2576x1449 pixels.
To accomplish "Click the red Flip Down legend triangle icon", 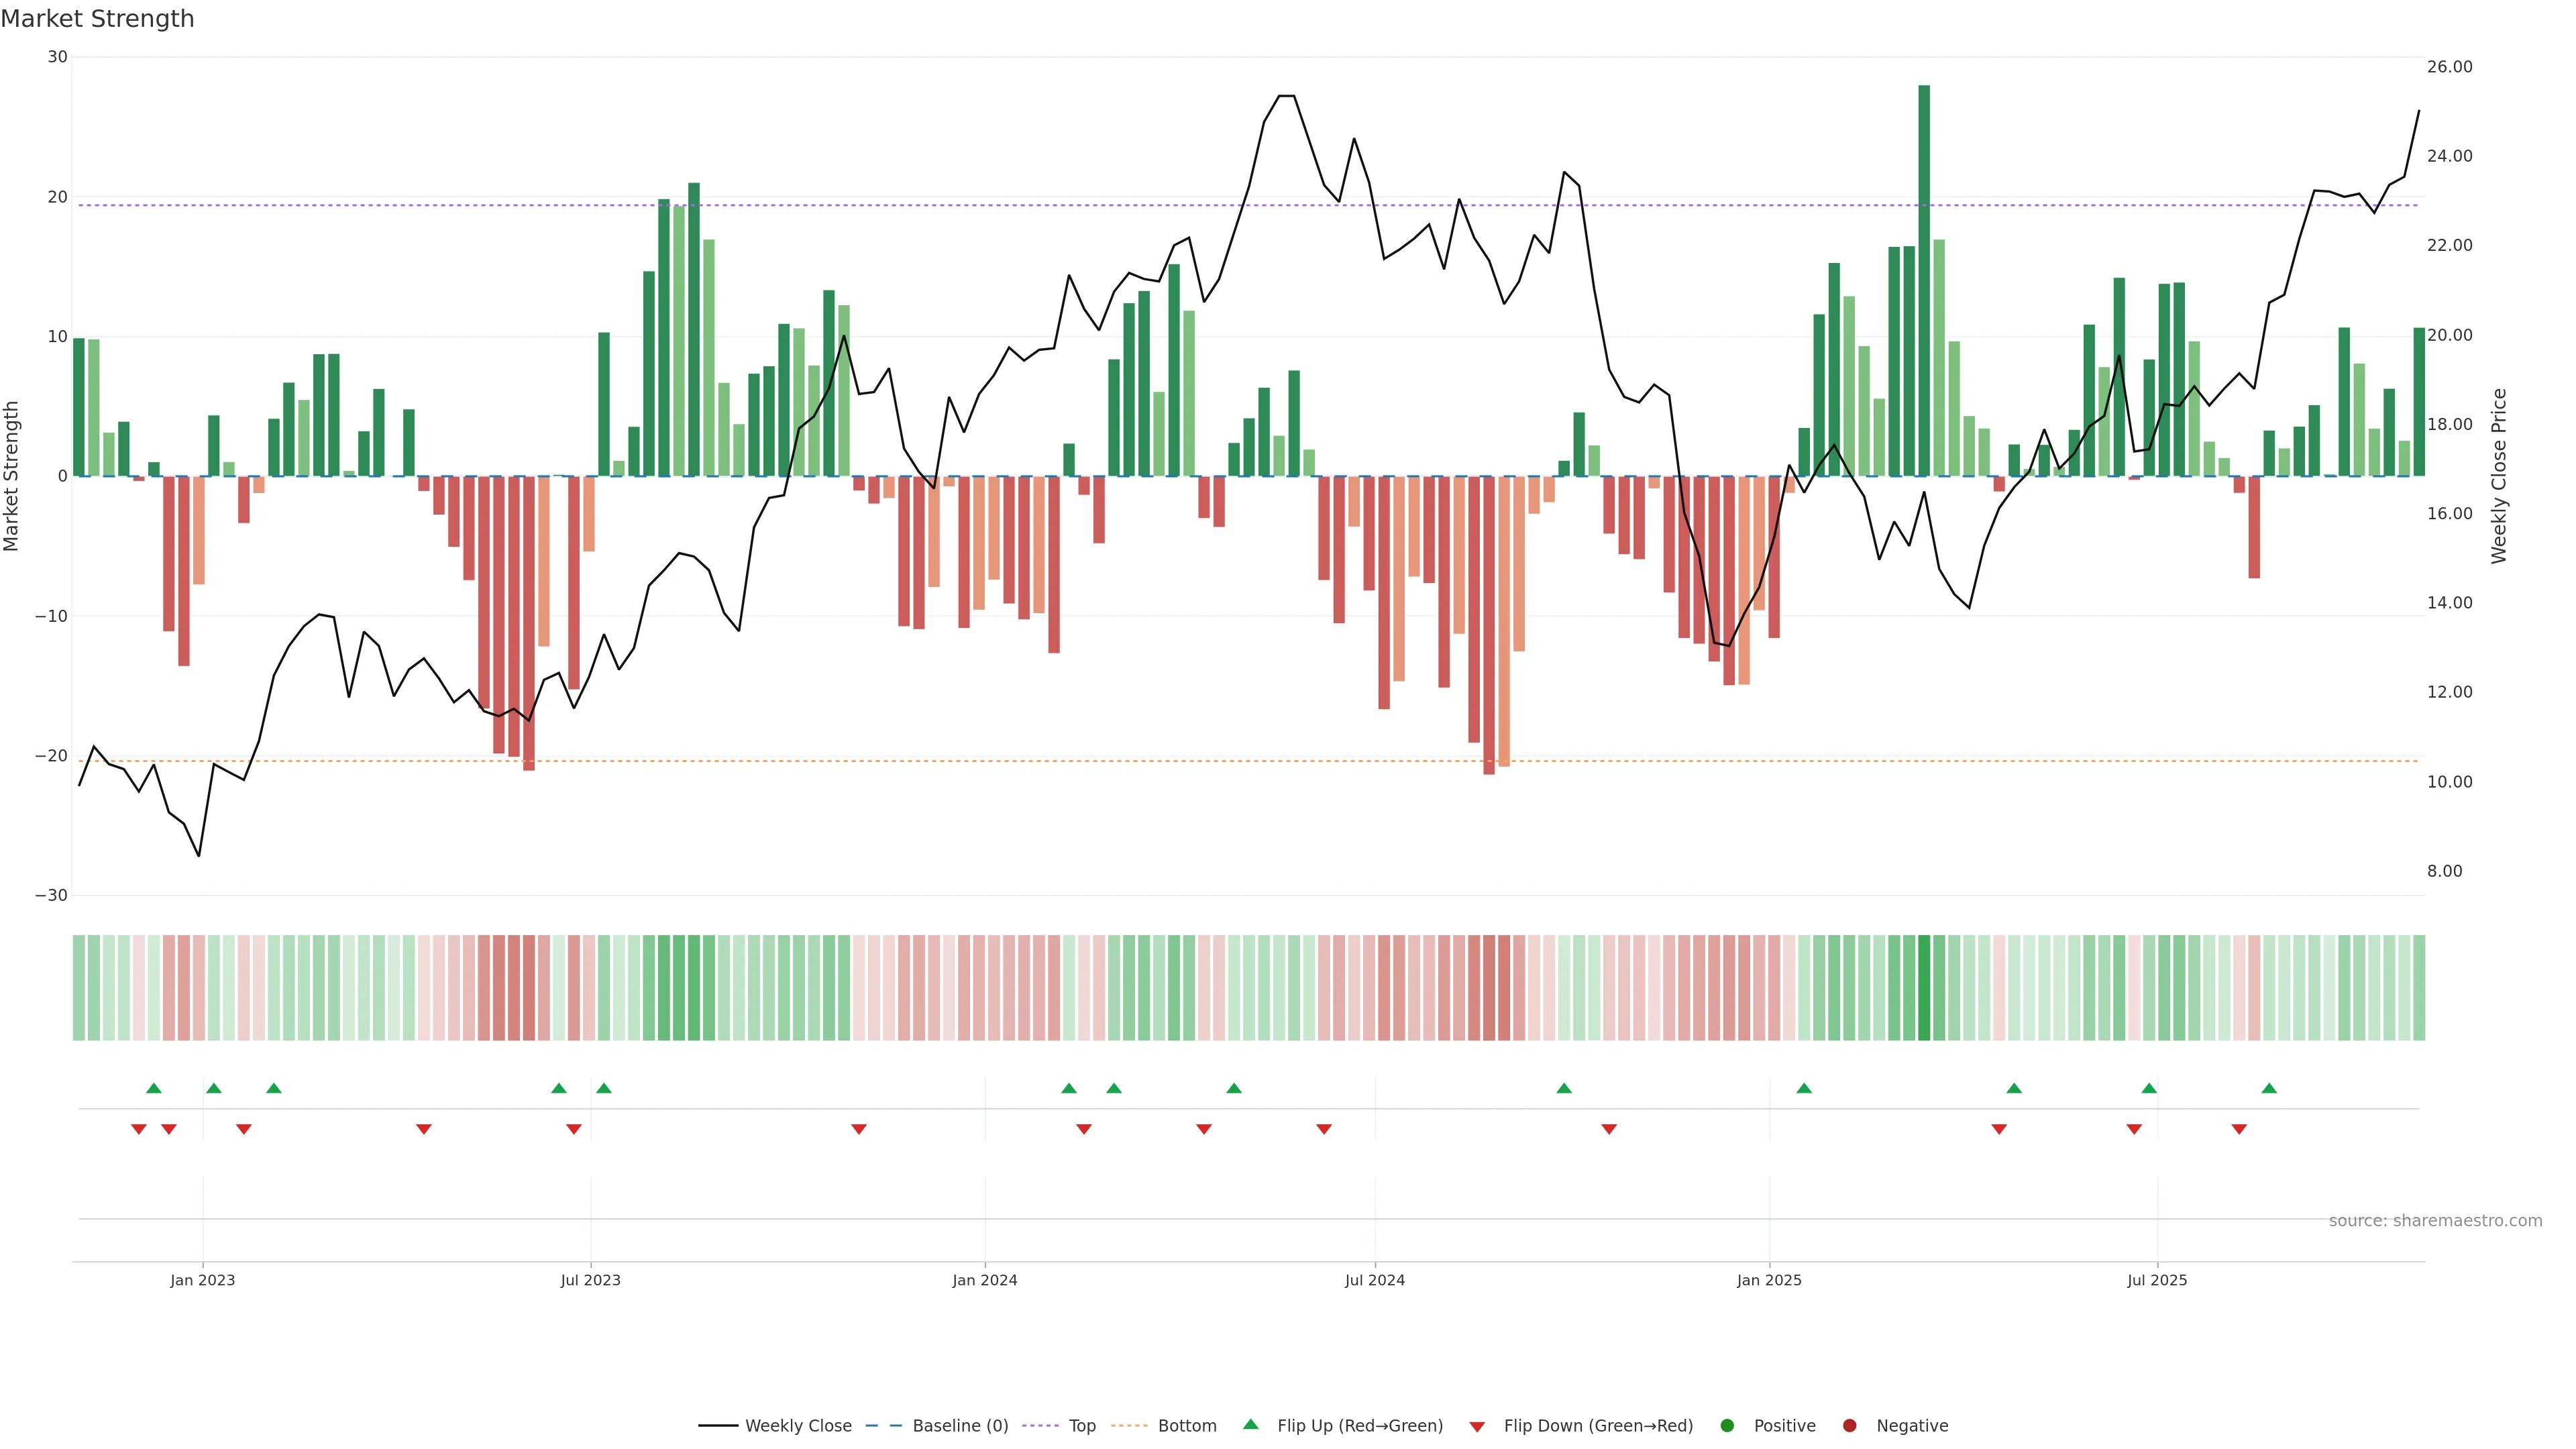I will (x=1477, y=1427).
